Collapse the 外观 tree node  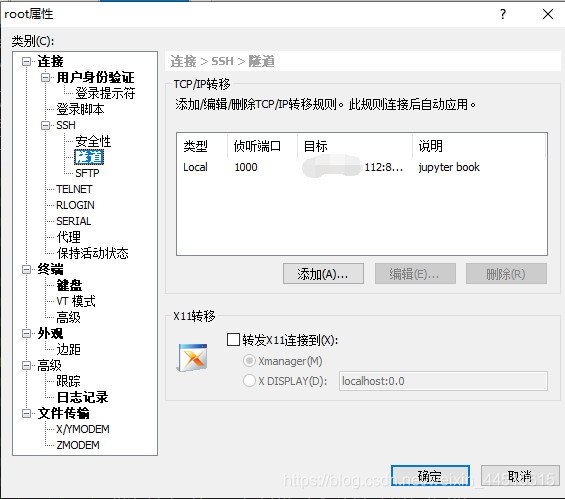pyautogui.click(x=26, y=334)
